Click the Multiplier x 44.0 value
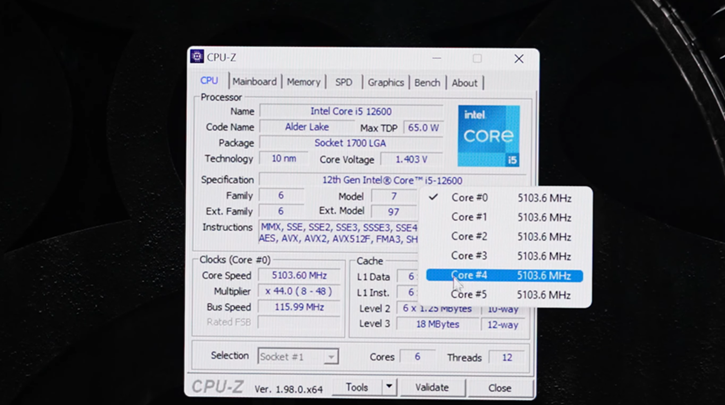Image resolution: width=725 pixels, height=405 pixels. tap(299, 291)
